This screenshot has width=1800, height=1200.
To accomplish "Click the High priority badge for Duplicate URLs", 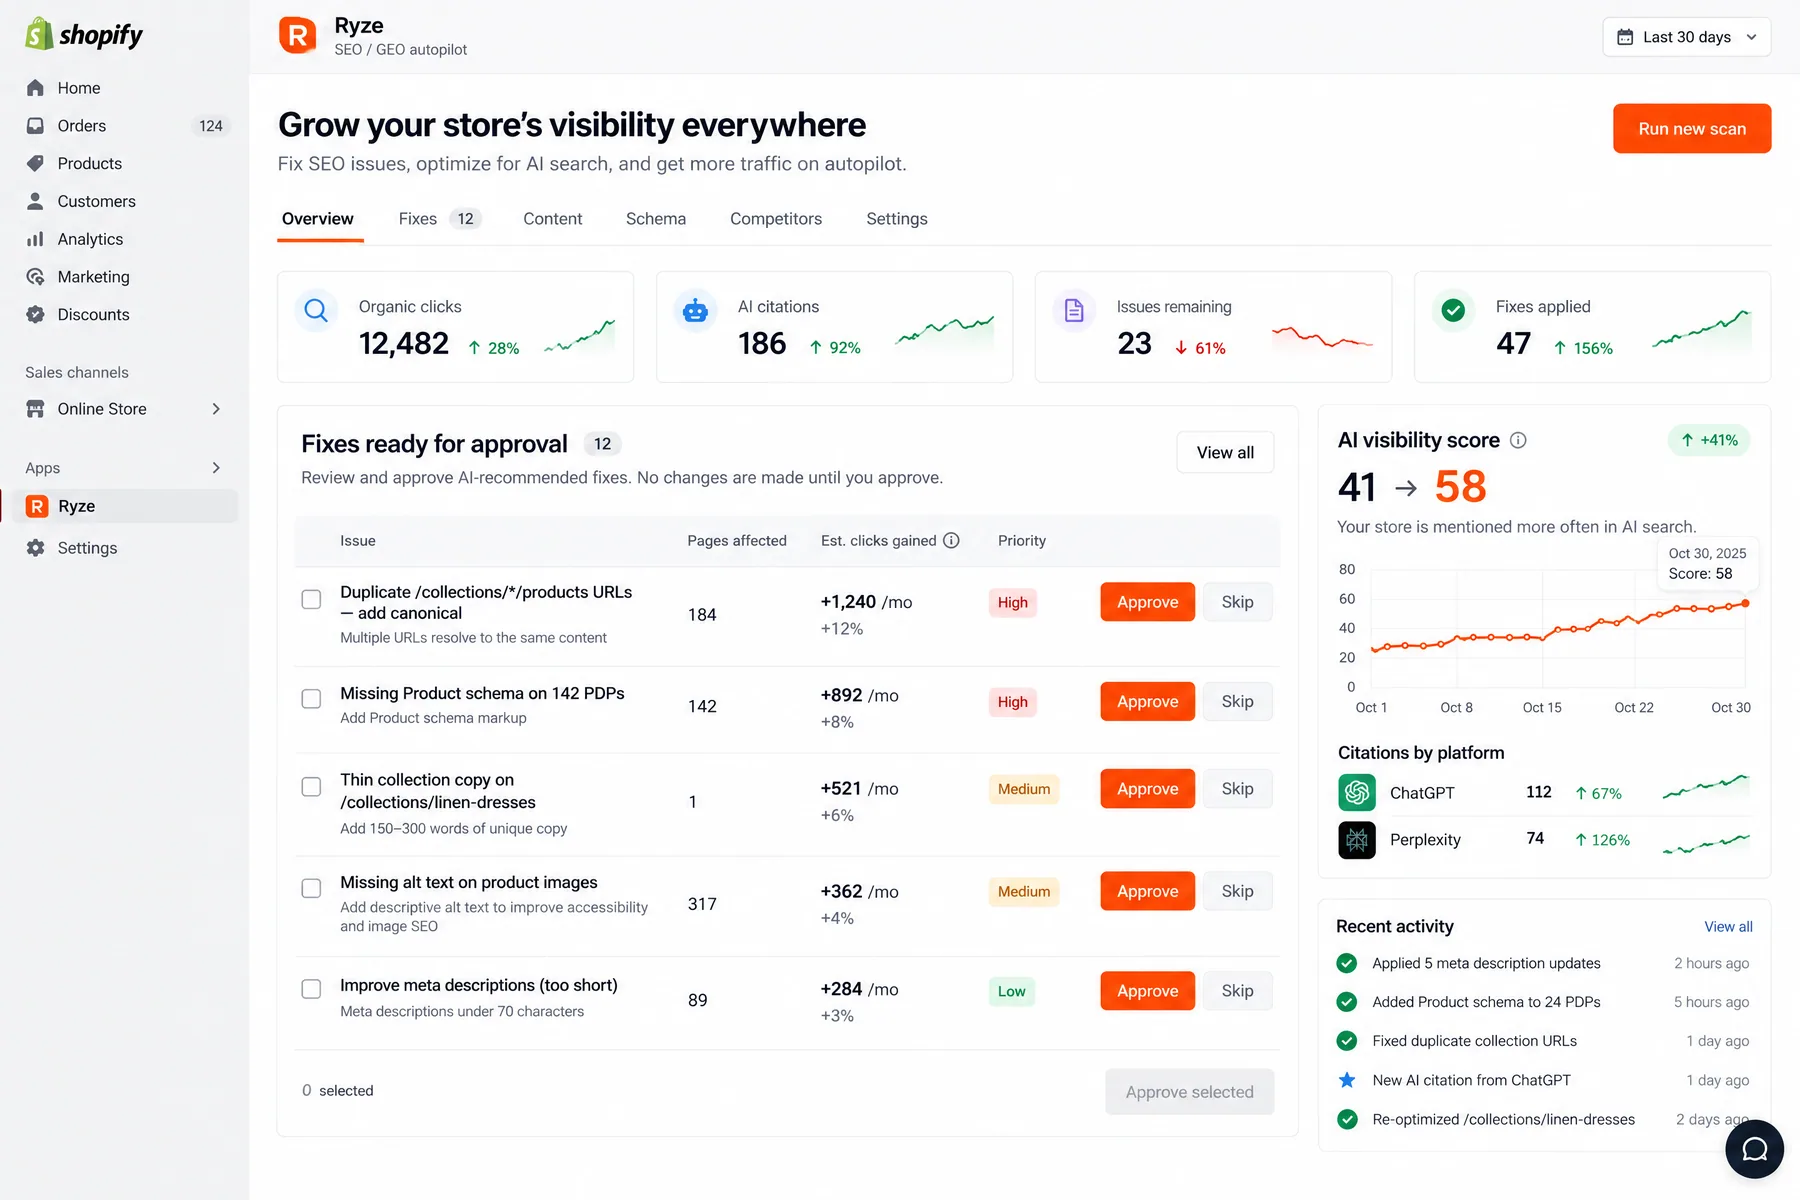I will click(x=1012, y=603).
